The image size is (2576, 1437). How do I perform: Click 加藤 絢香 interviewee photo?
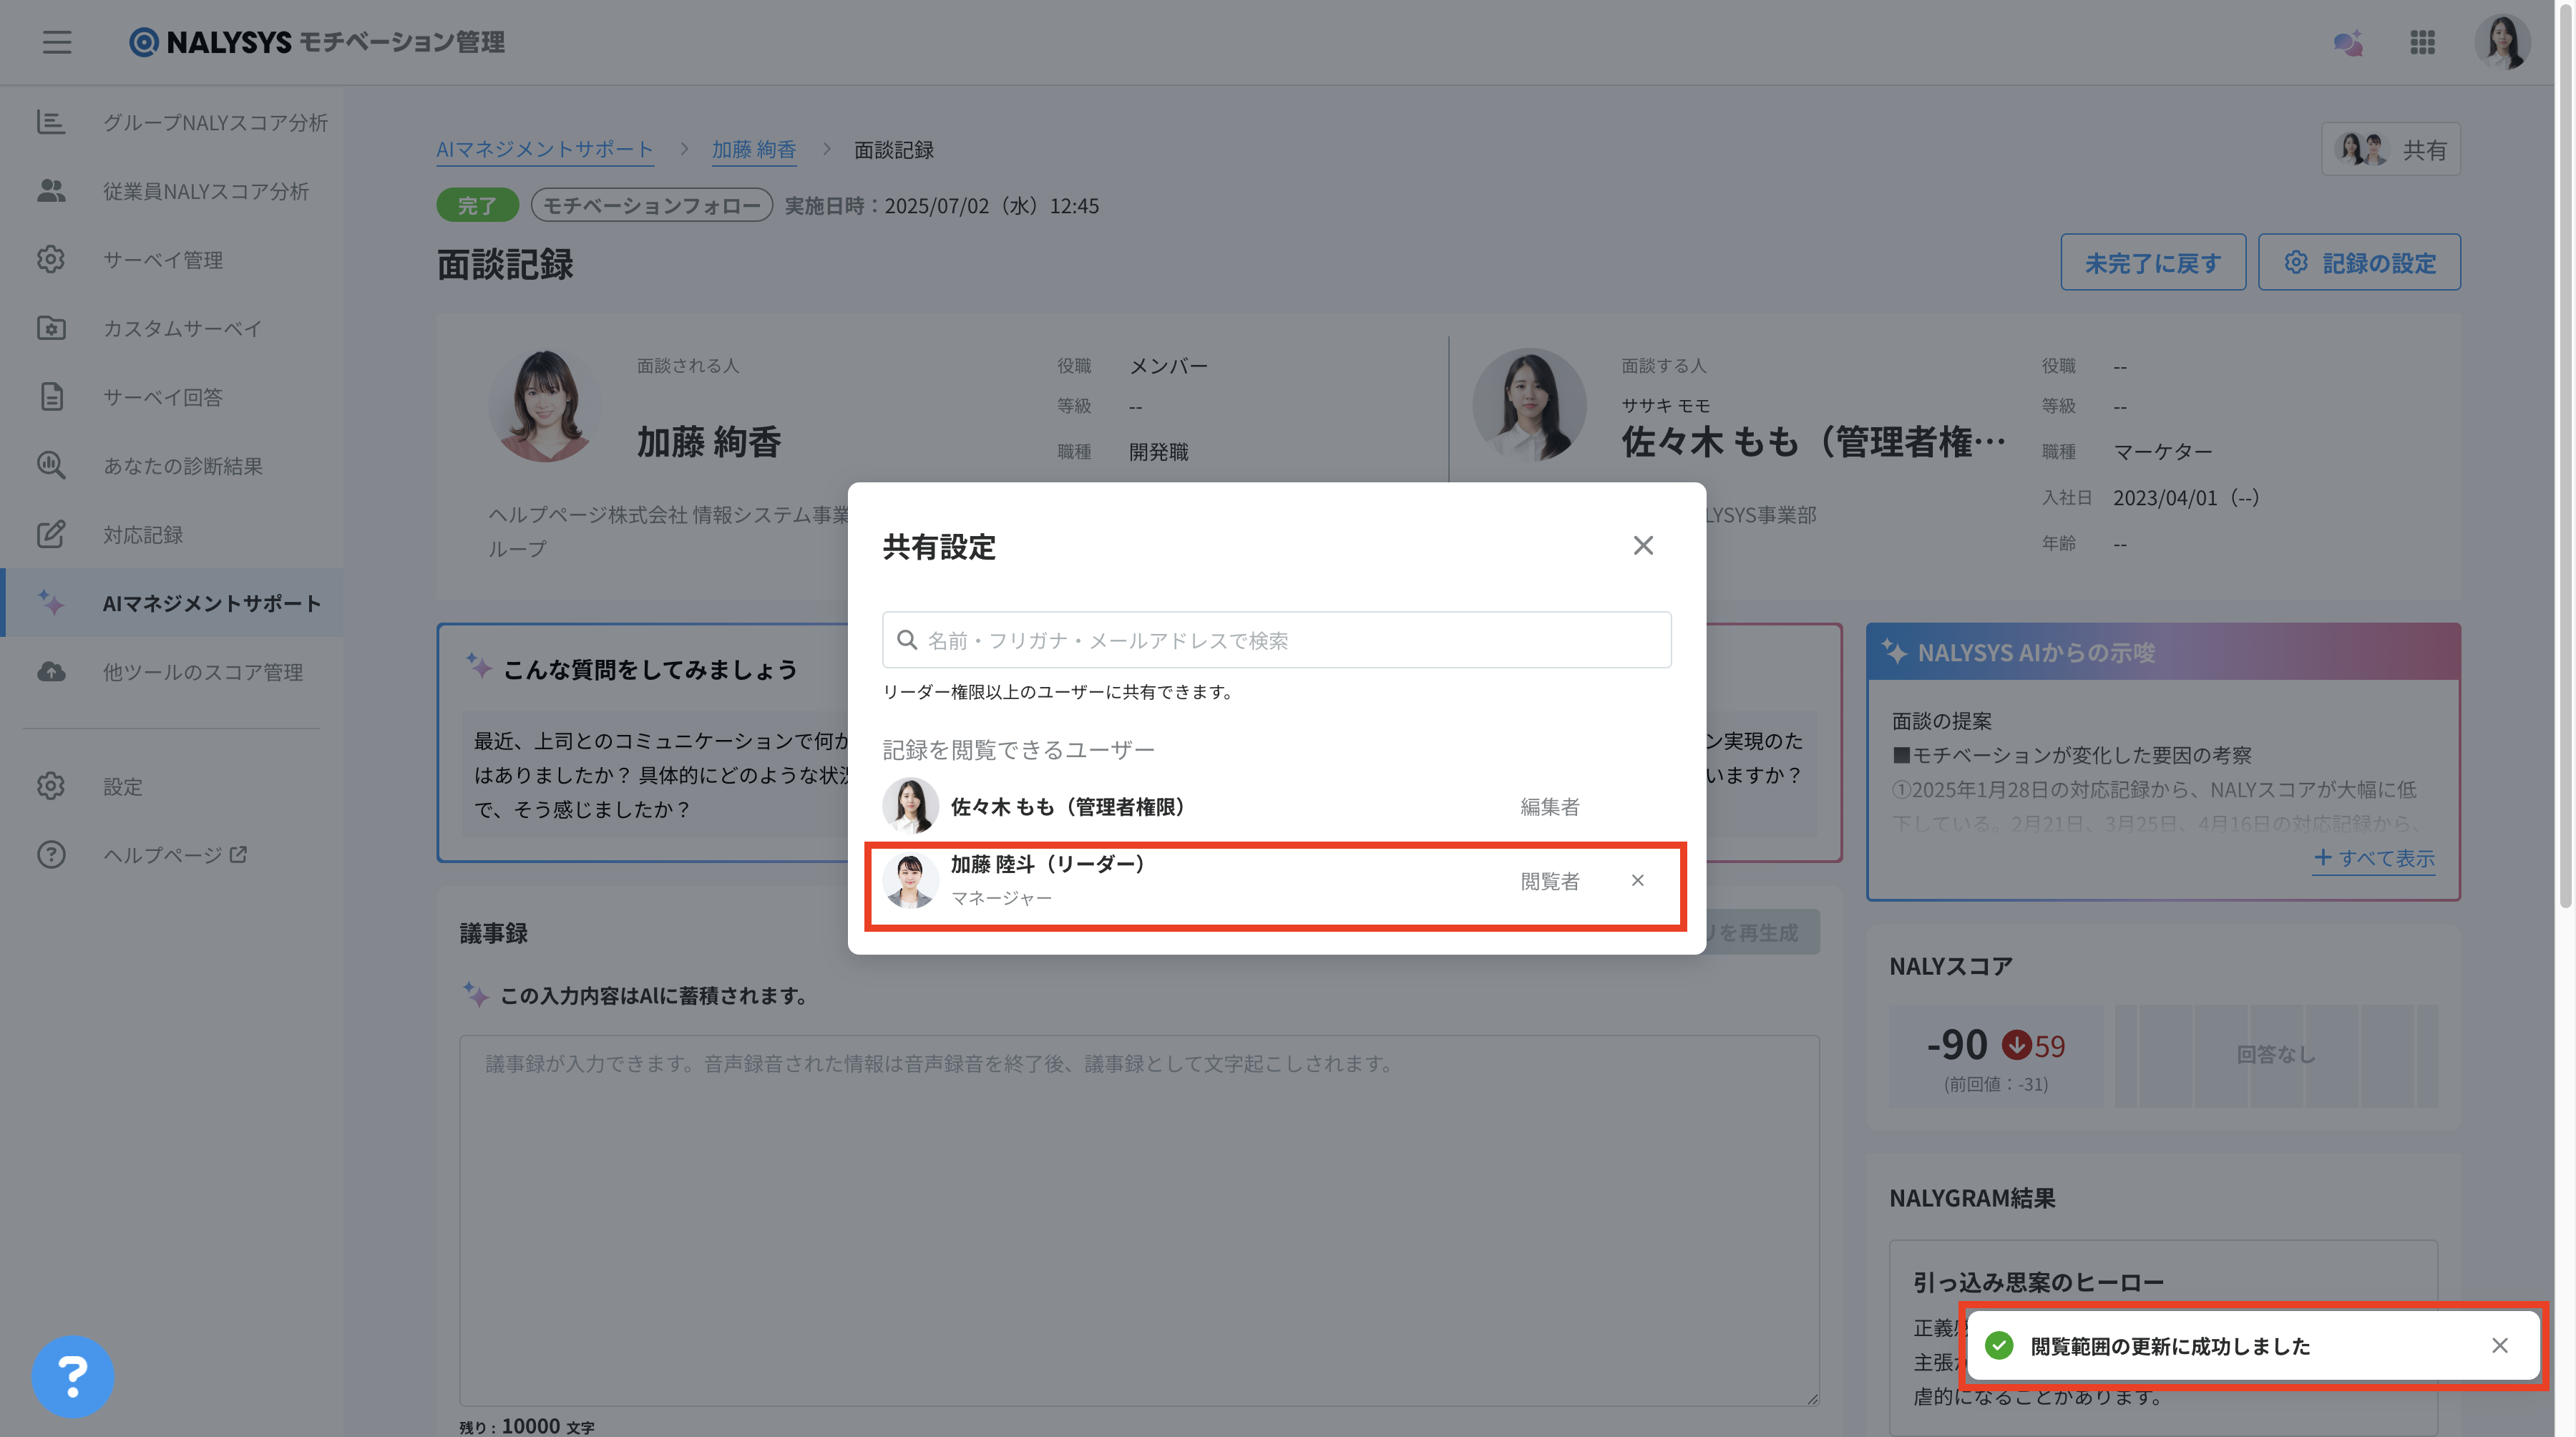545,406
